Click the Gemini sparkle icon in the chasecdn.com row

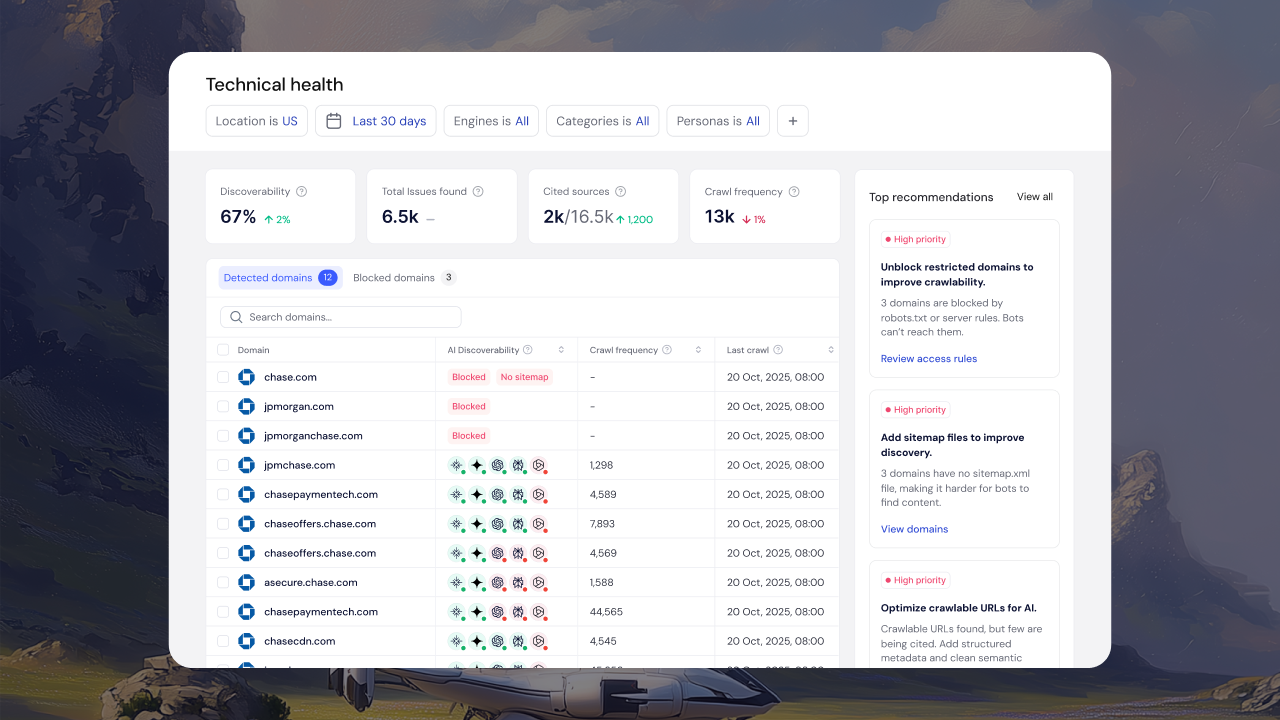click(x=477, y=641)
